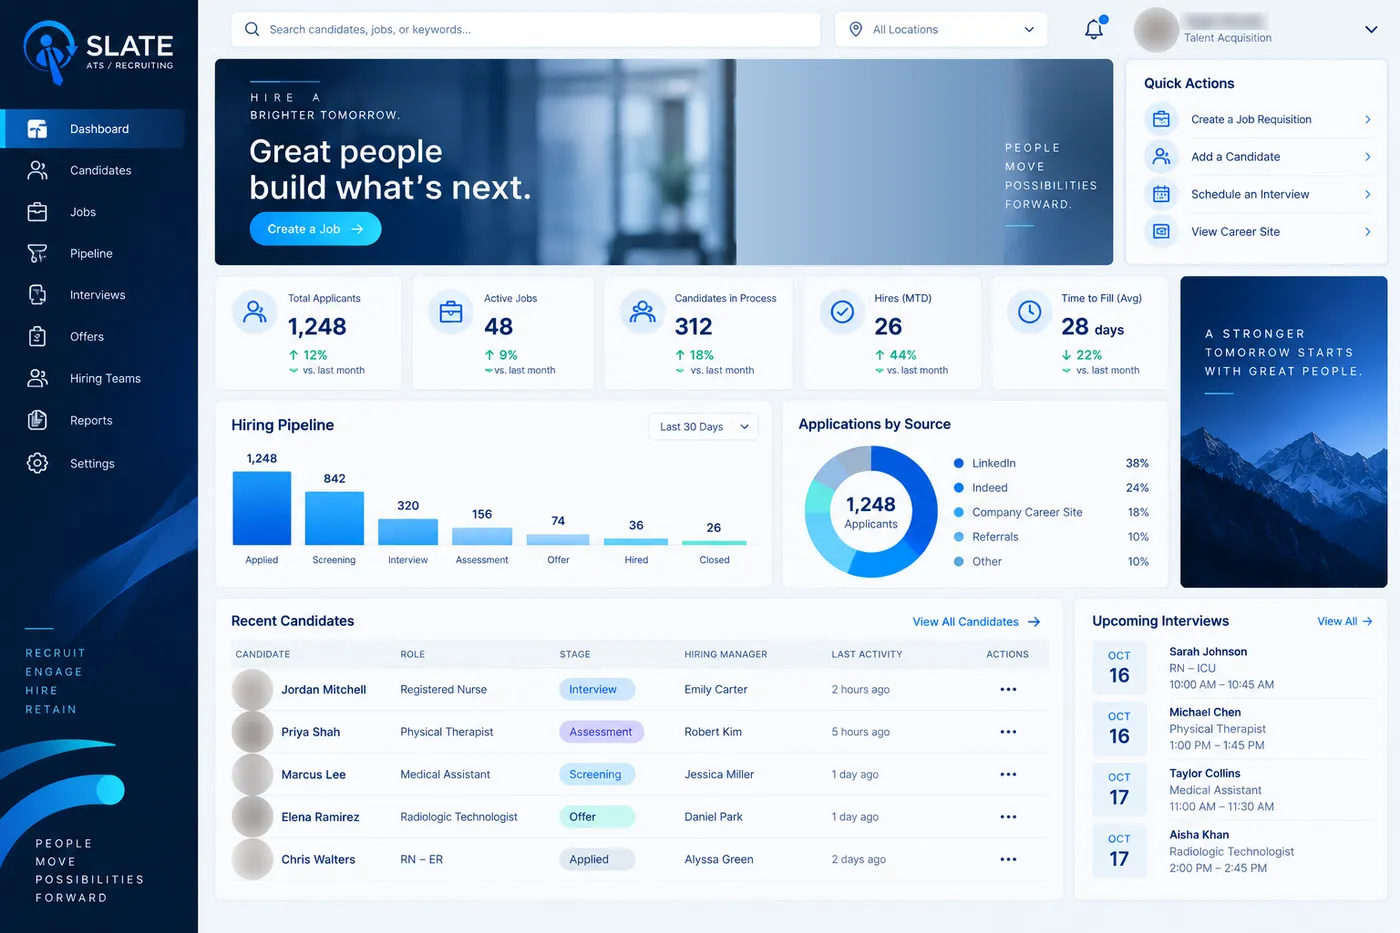Click the Offer stage badge for Elena Ramirez
Image resolution: width=1400 pixels, height=933 pixels.
point(596,817)
